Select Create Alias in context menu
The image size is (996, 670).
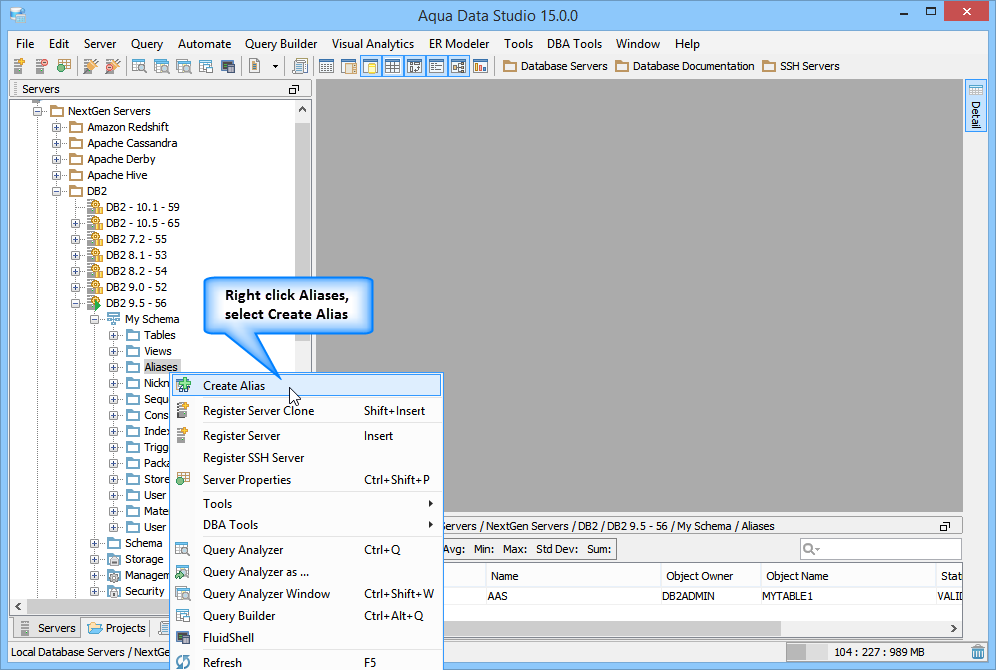307,385
